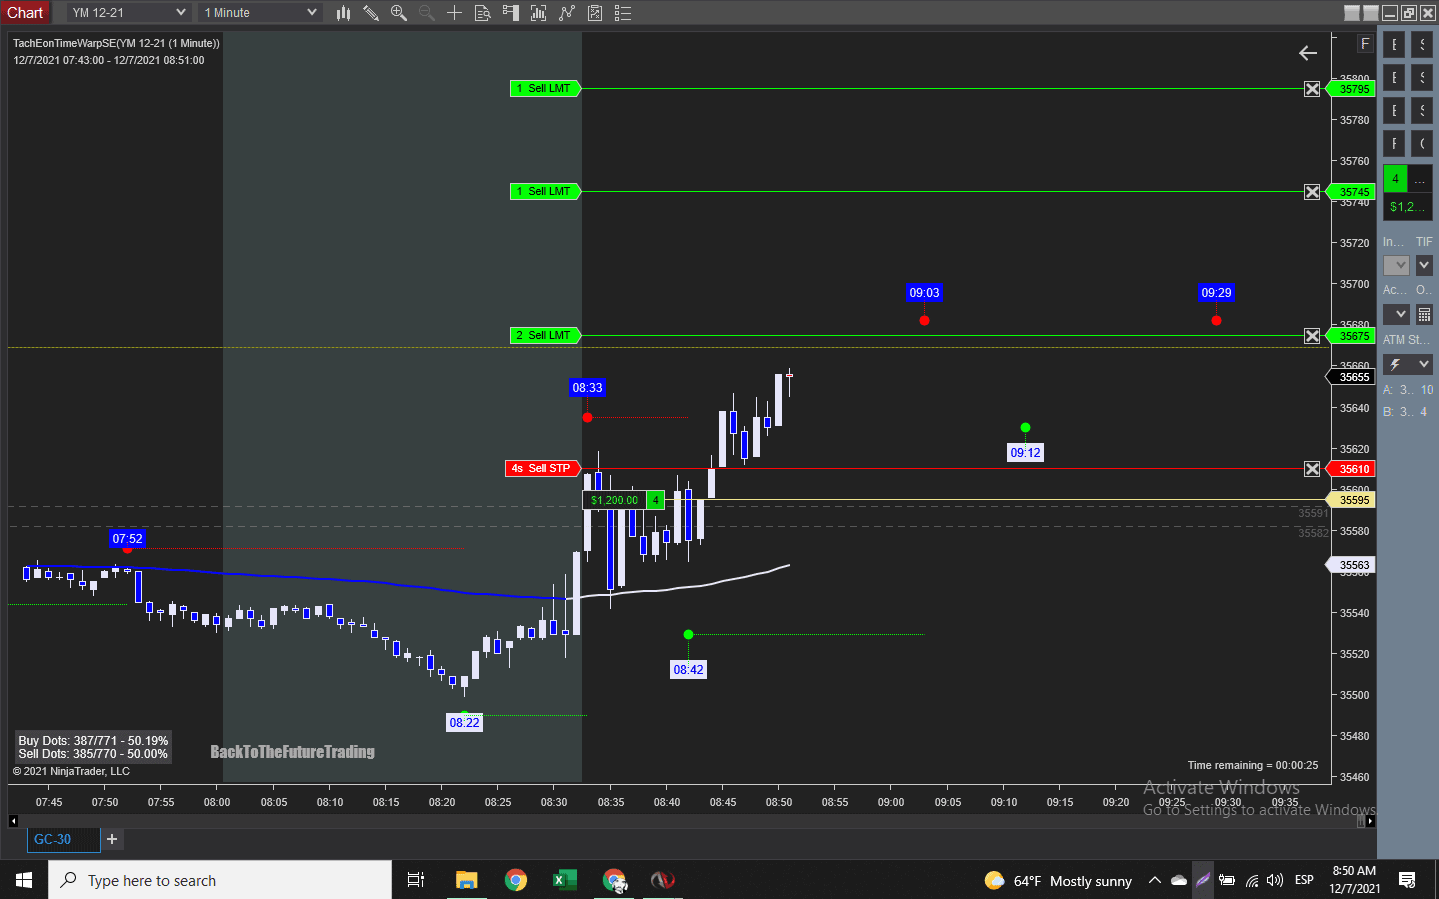Click the 35595 entry price label
Screen dimensions: 1439x899
click(x=1352, y=500)
